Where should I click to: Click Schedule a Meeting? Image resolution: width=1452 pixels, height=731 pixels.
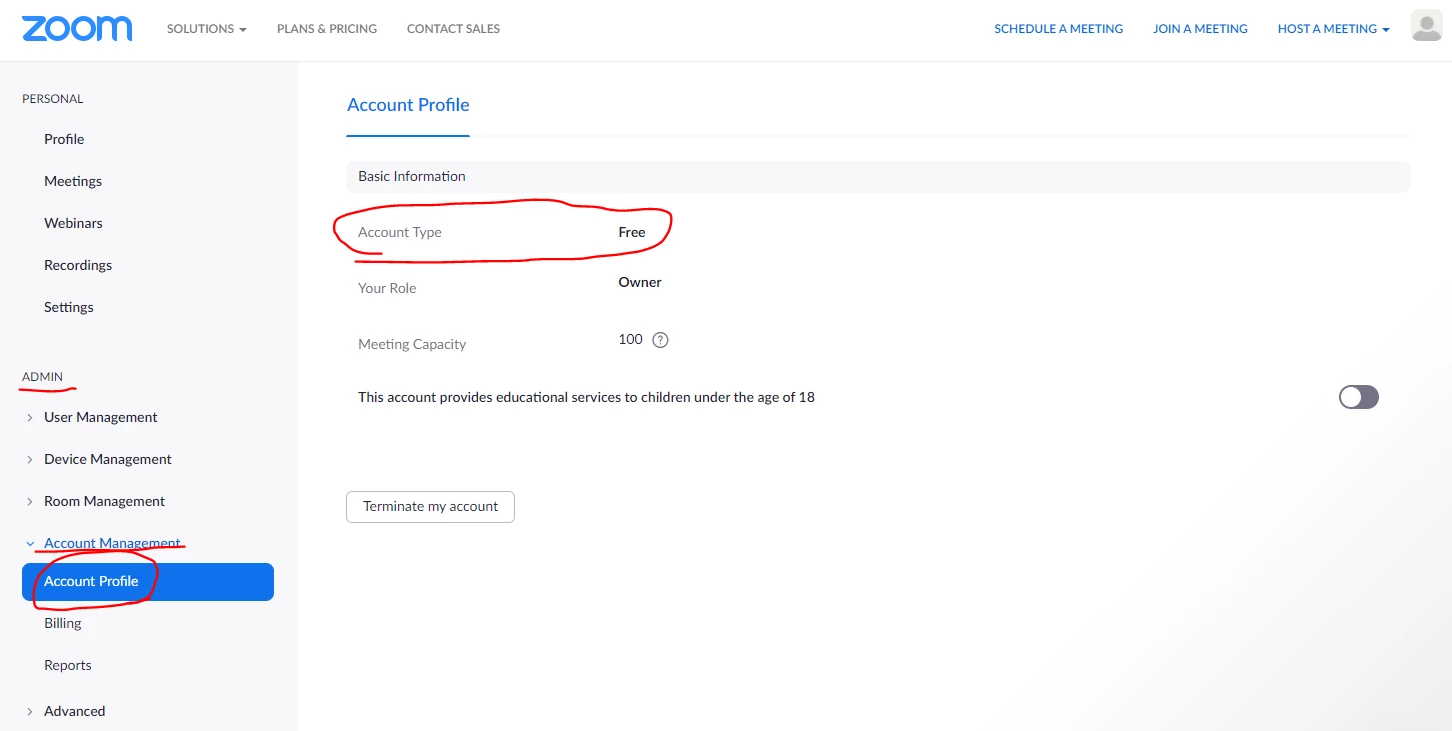pos(1058,29)
